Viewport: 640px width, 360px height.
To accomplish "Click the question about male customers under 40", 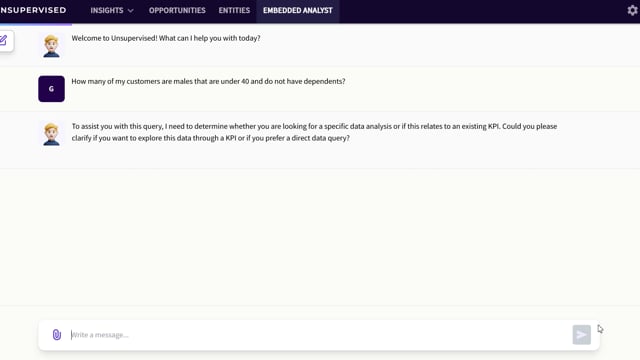I will click(208, 81).
